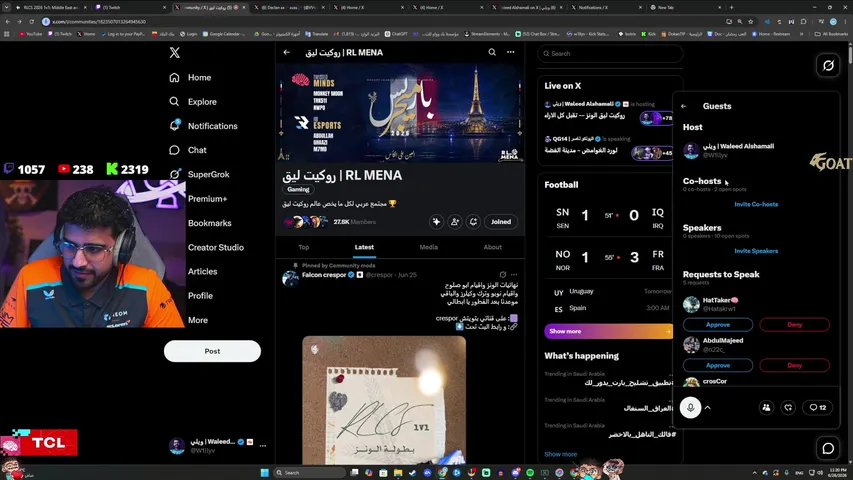Viewport: 853px width, 480px height.
Task: Switch to the About tab
Action: (x=493, y=247)
